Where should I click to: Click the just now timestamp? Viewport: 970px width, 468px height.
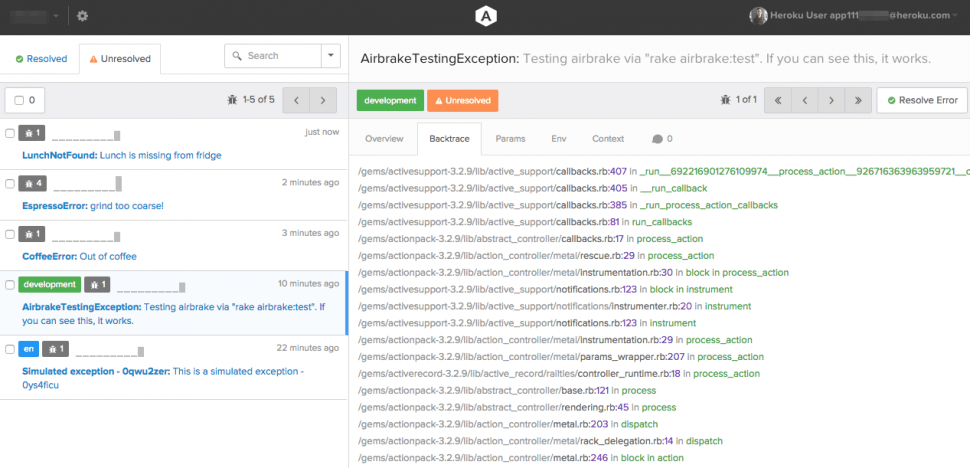pyautogui.click(x=322, y=132)
